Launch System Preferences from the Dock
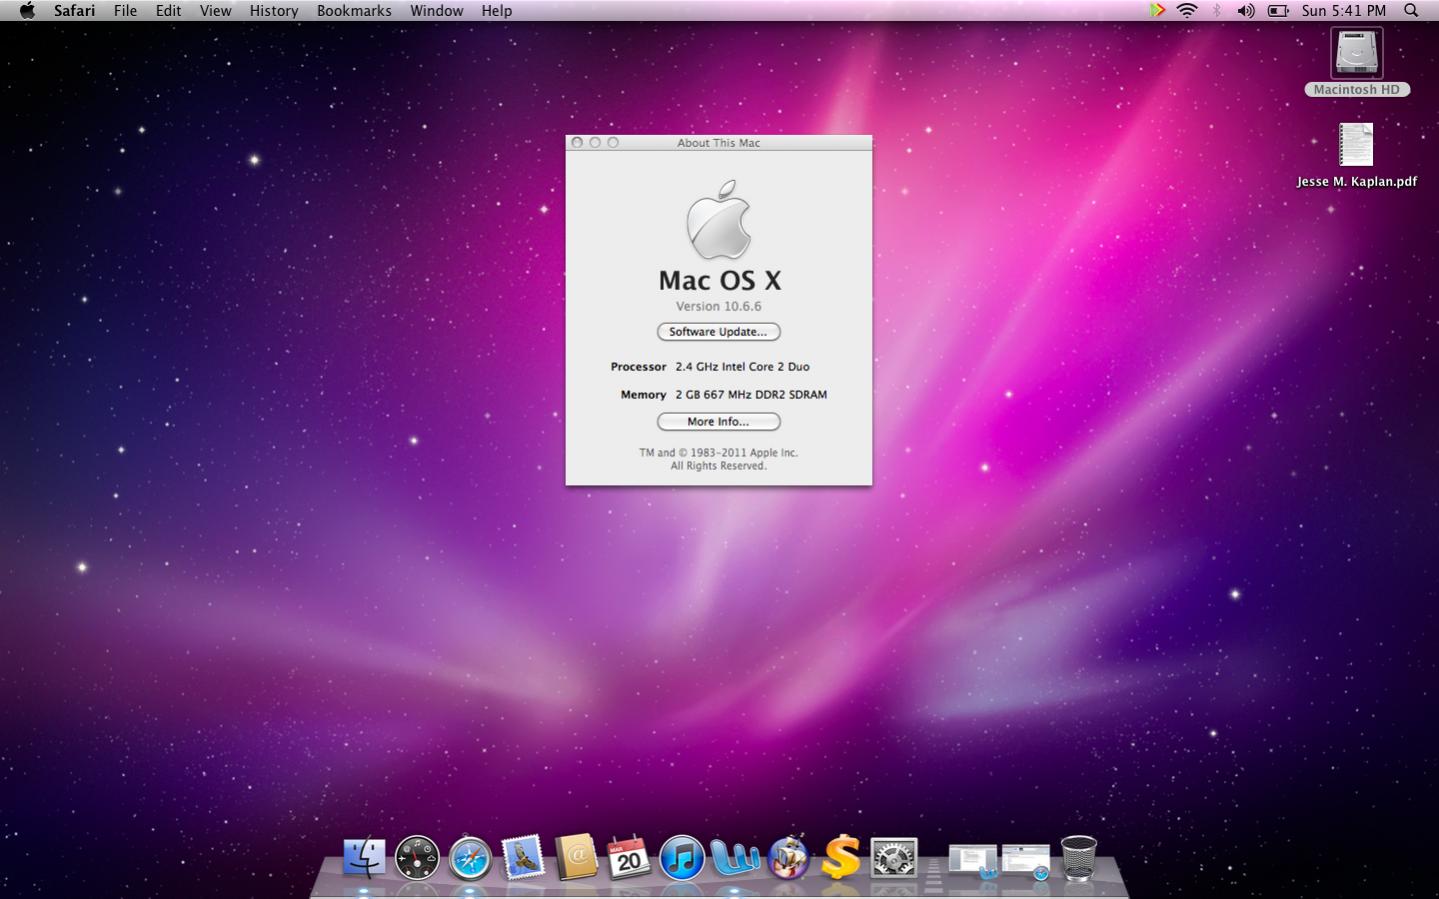The width and height of the screenshot is (1439, 899). (x=894, y=858)
